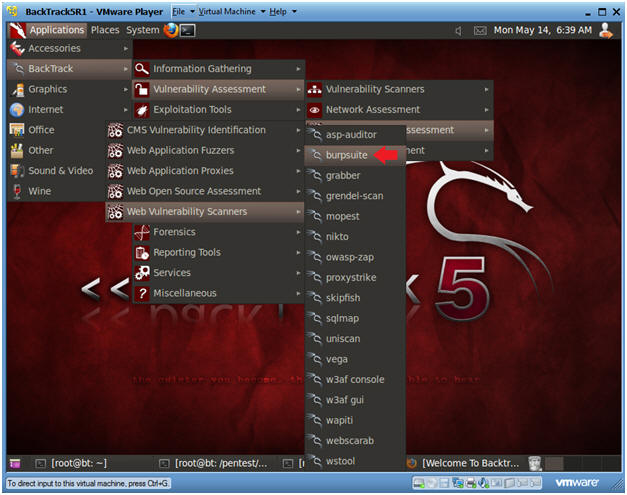Click the user session icon
627x495 pixels.
pyautogui.click(x=606, y=30)
